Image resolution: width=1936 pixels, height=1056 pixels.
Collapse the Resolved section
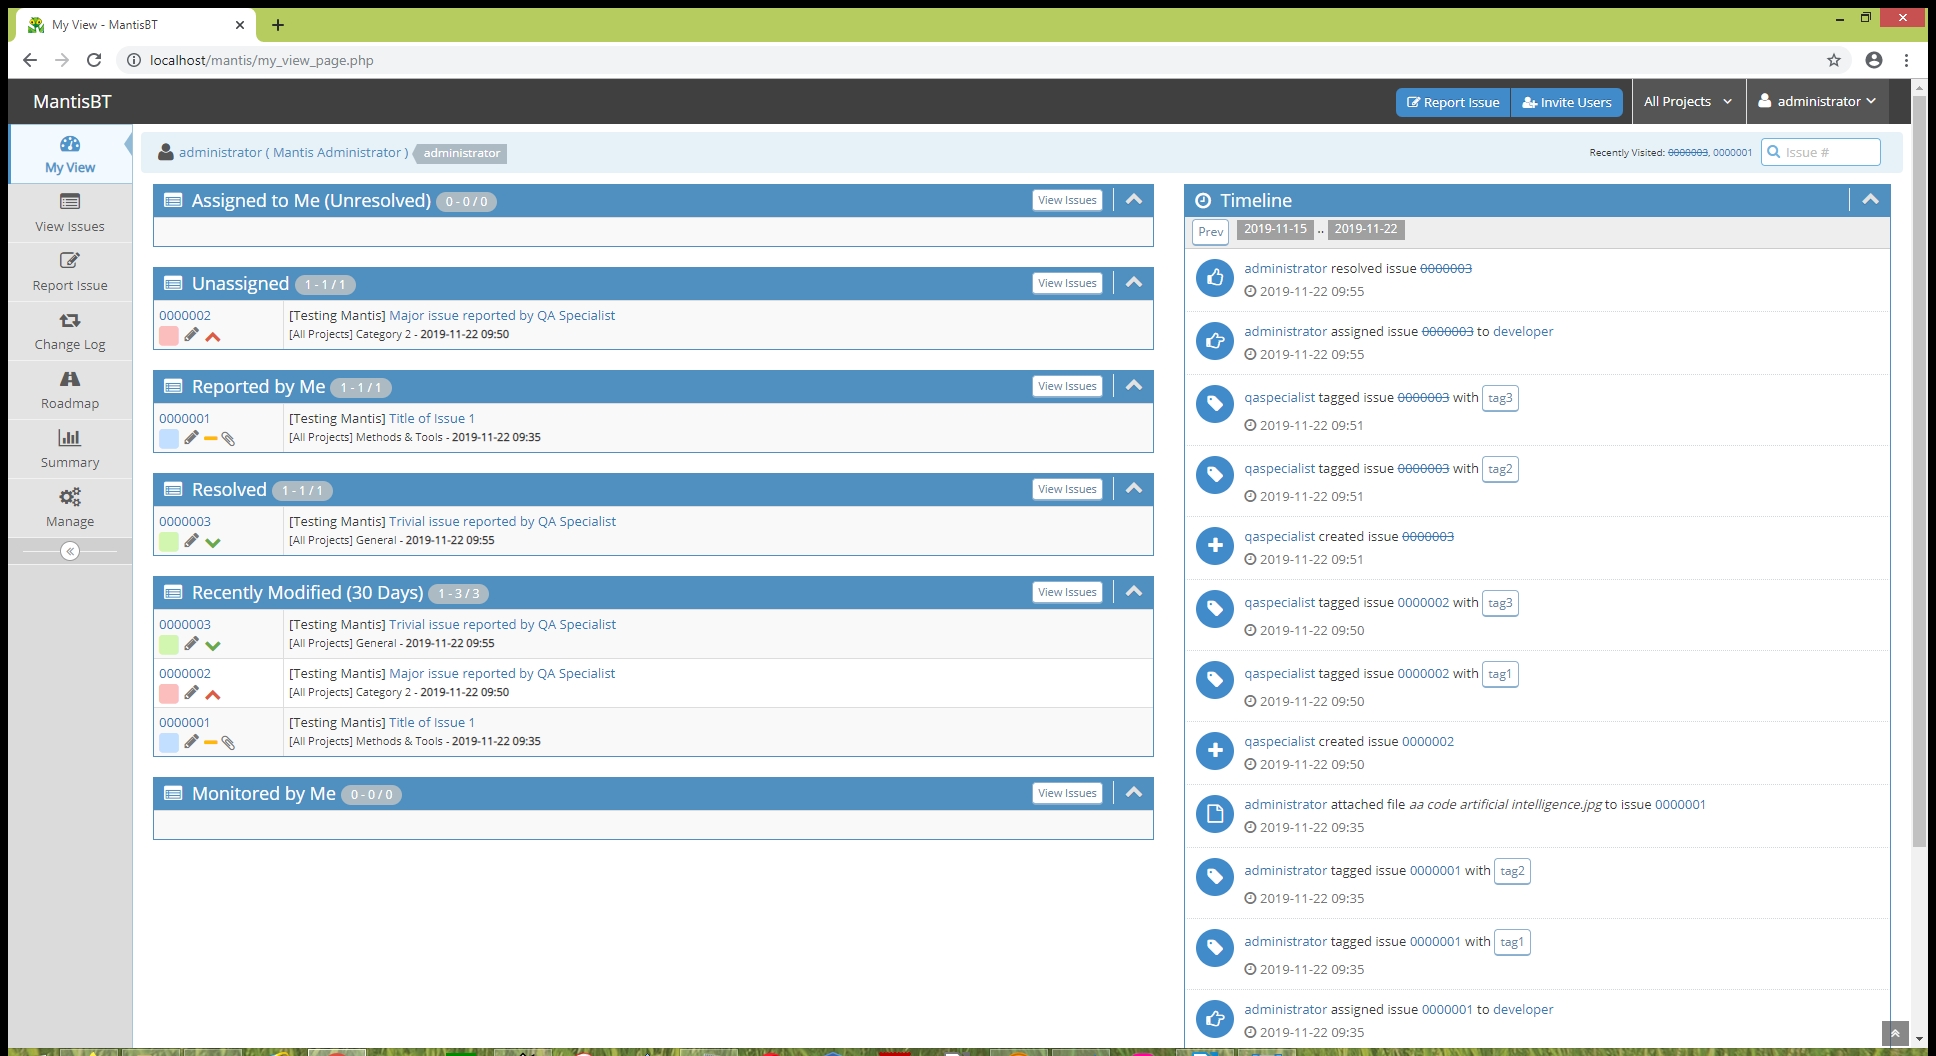click(1133, 489)
